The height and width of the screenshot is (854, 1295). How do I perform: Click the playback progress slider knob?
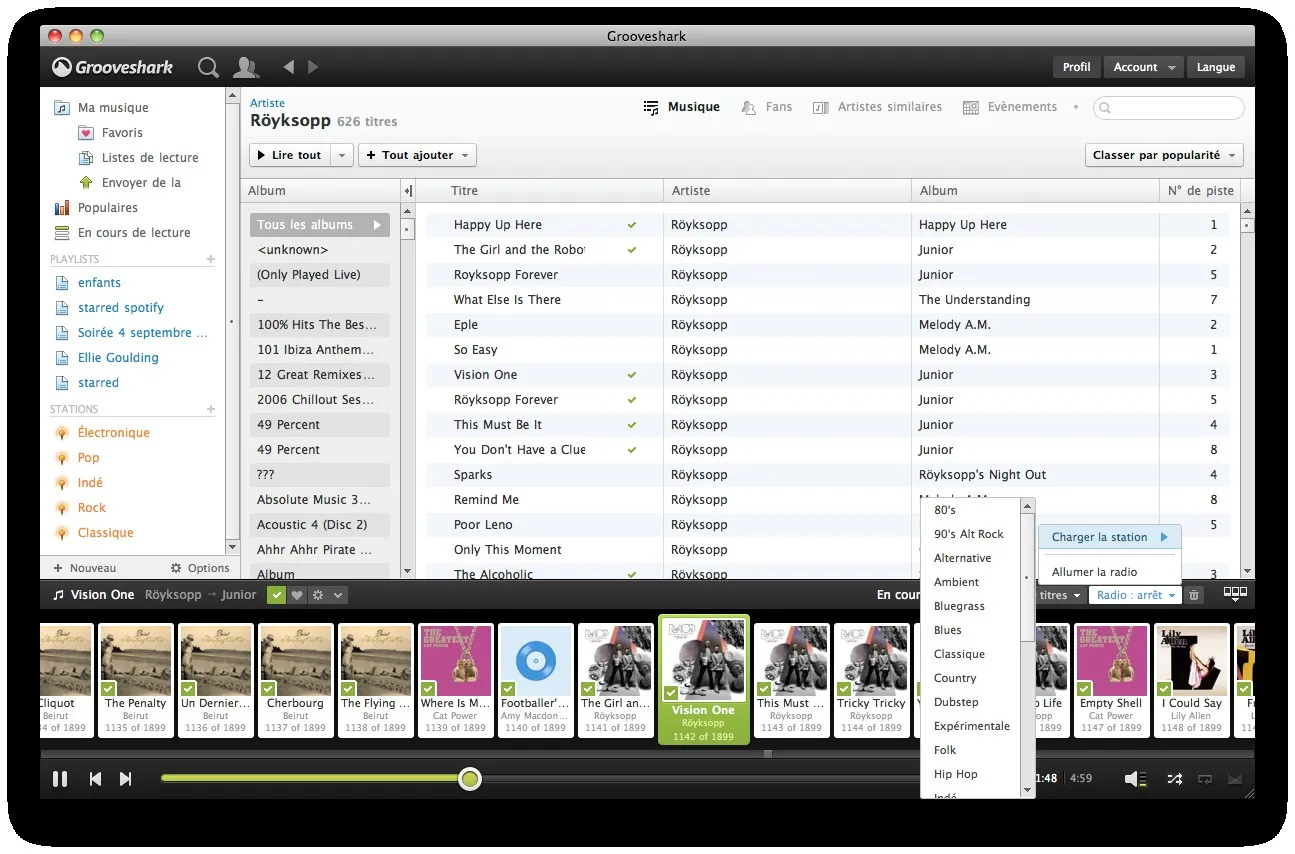pyautogui.click(x=470, y=778)
